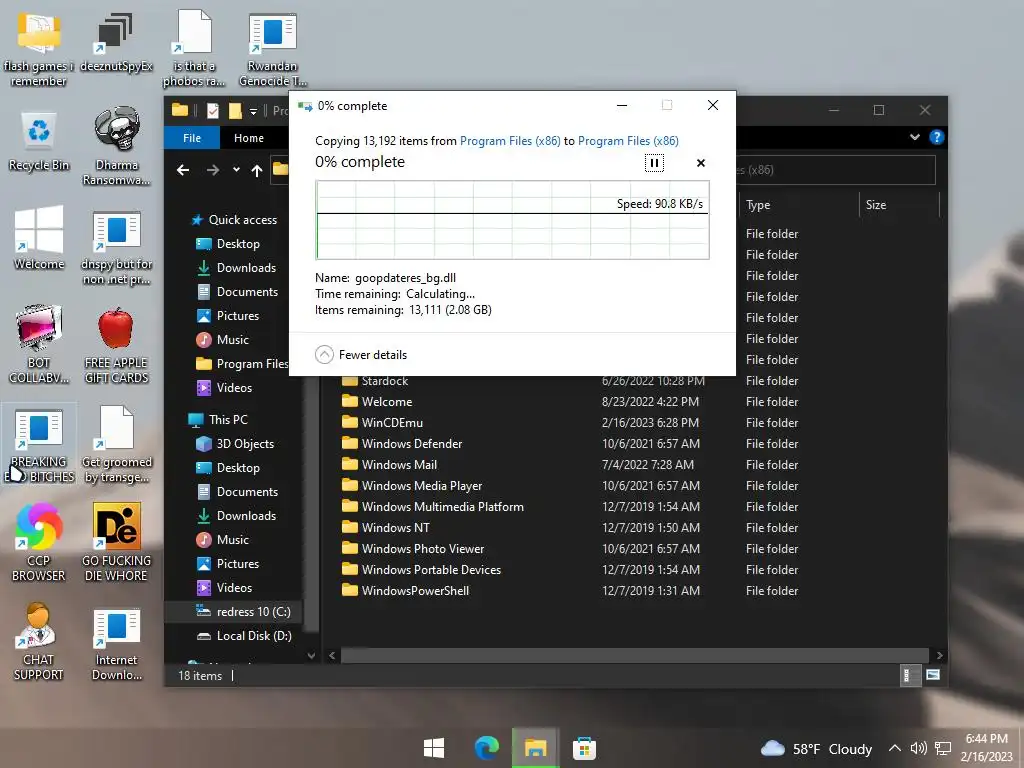Select the Windows Defender folder
The width and height of the screenshot is (1024, 768).
tap(402, 443)
